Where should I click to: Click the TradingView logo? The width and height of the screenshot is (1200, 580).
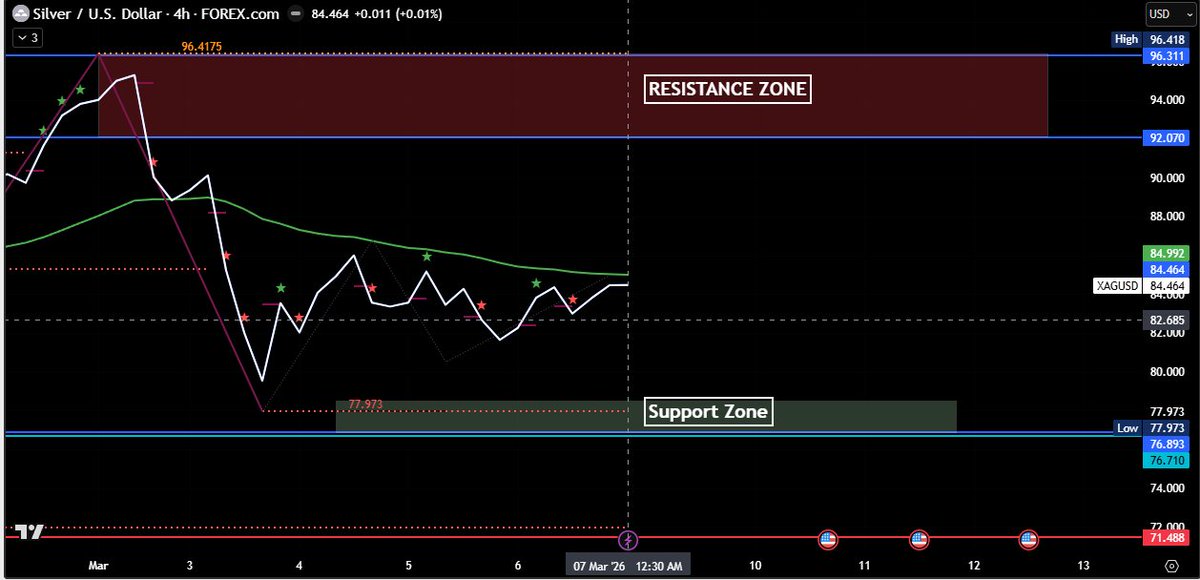29,532
